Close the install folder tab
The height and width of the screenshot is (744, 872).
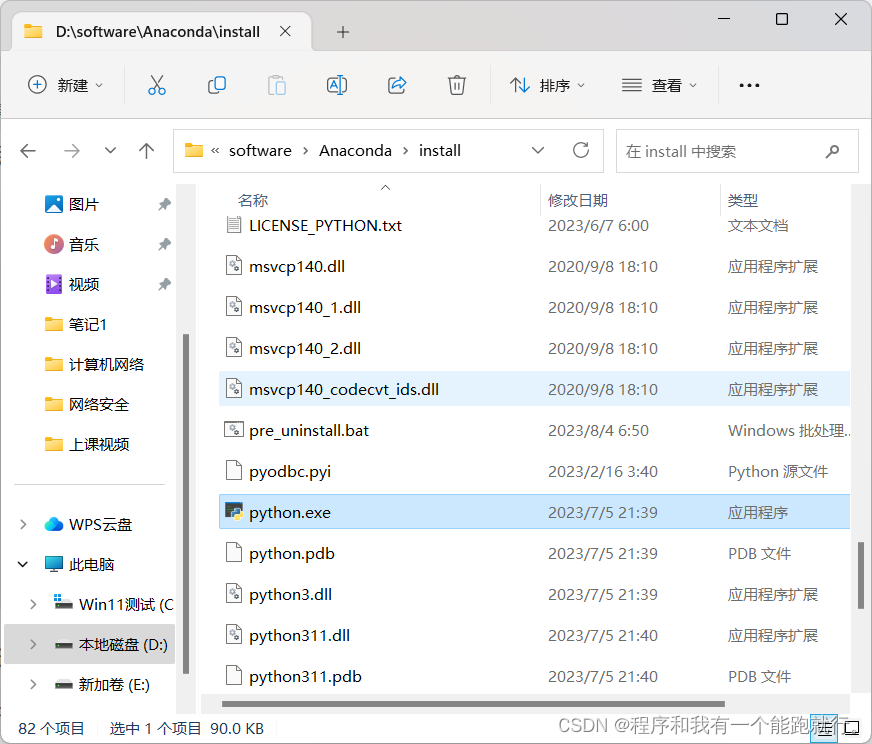pos(285,32)
